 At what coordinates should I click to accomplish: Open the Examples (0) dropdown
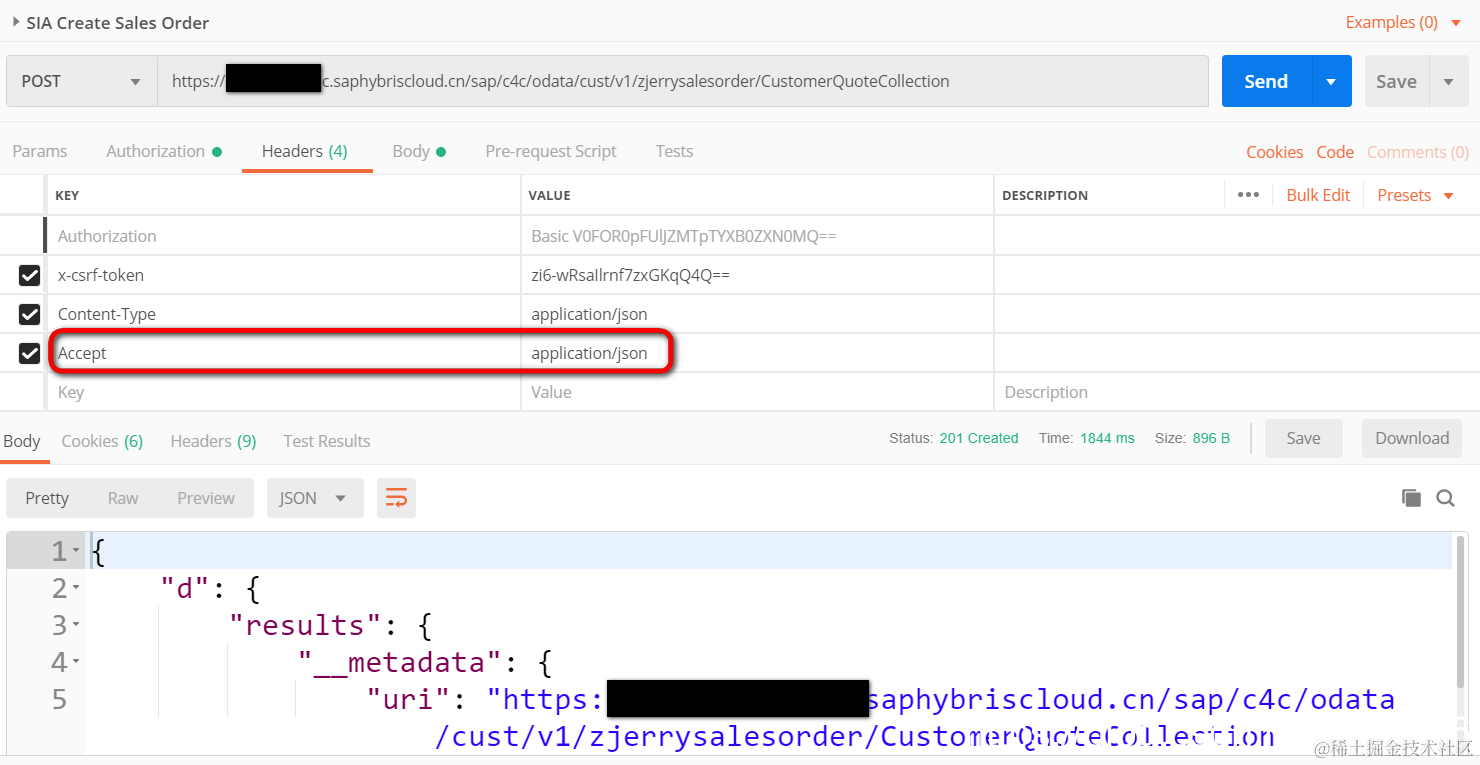point(1403,22)
